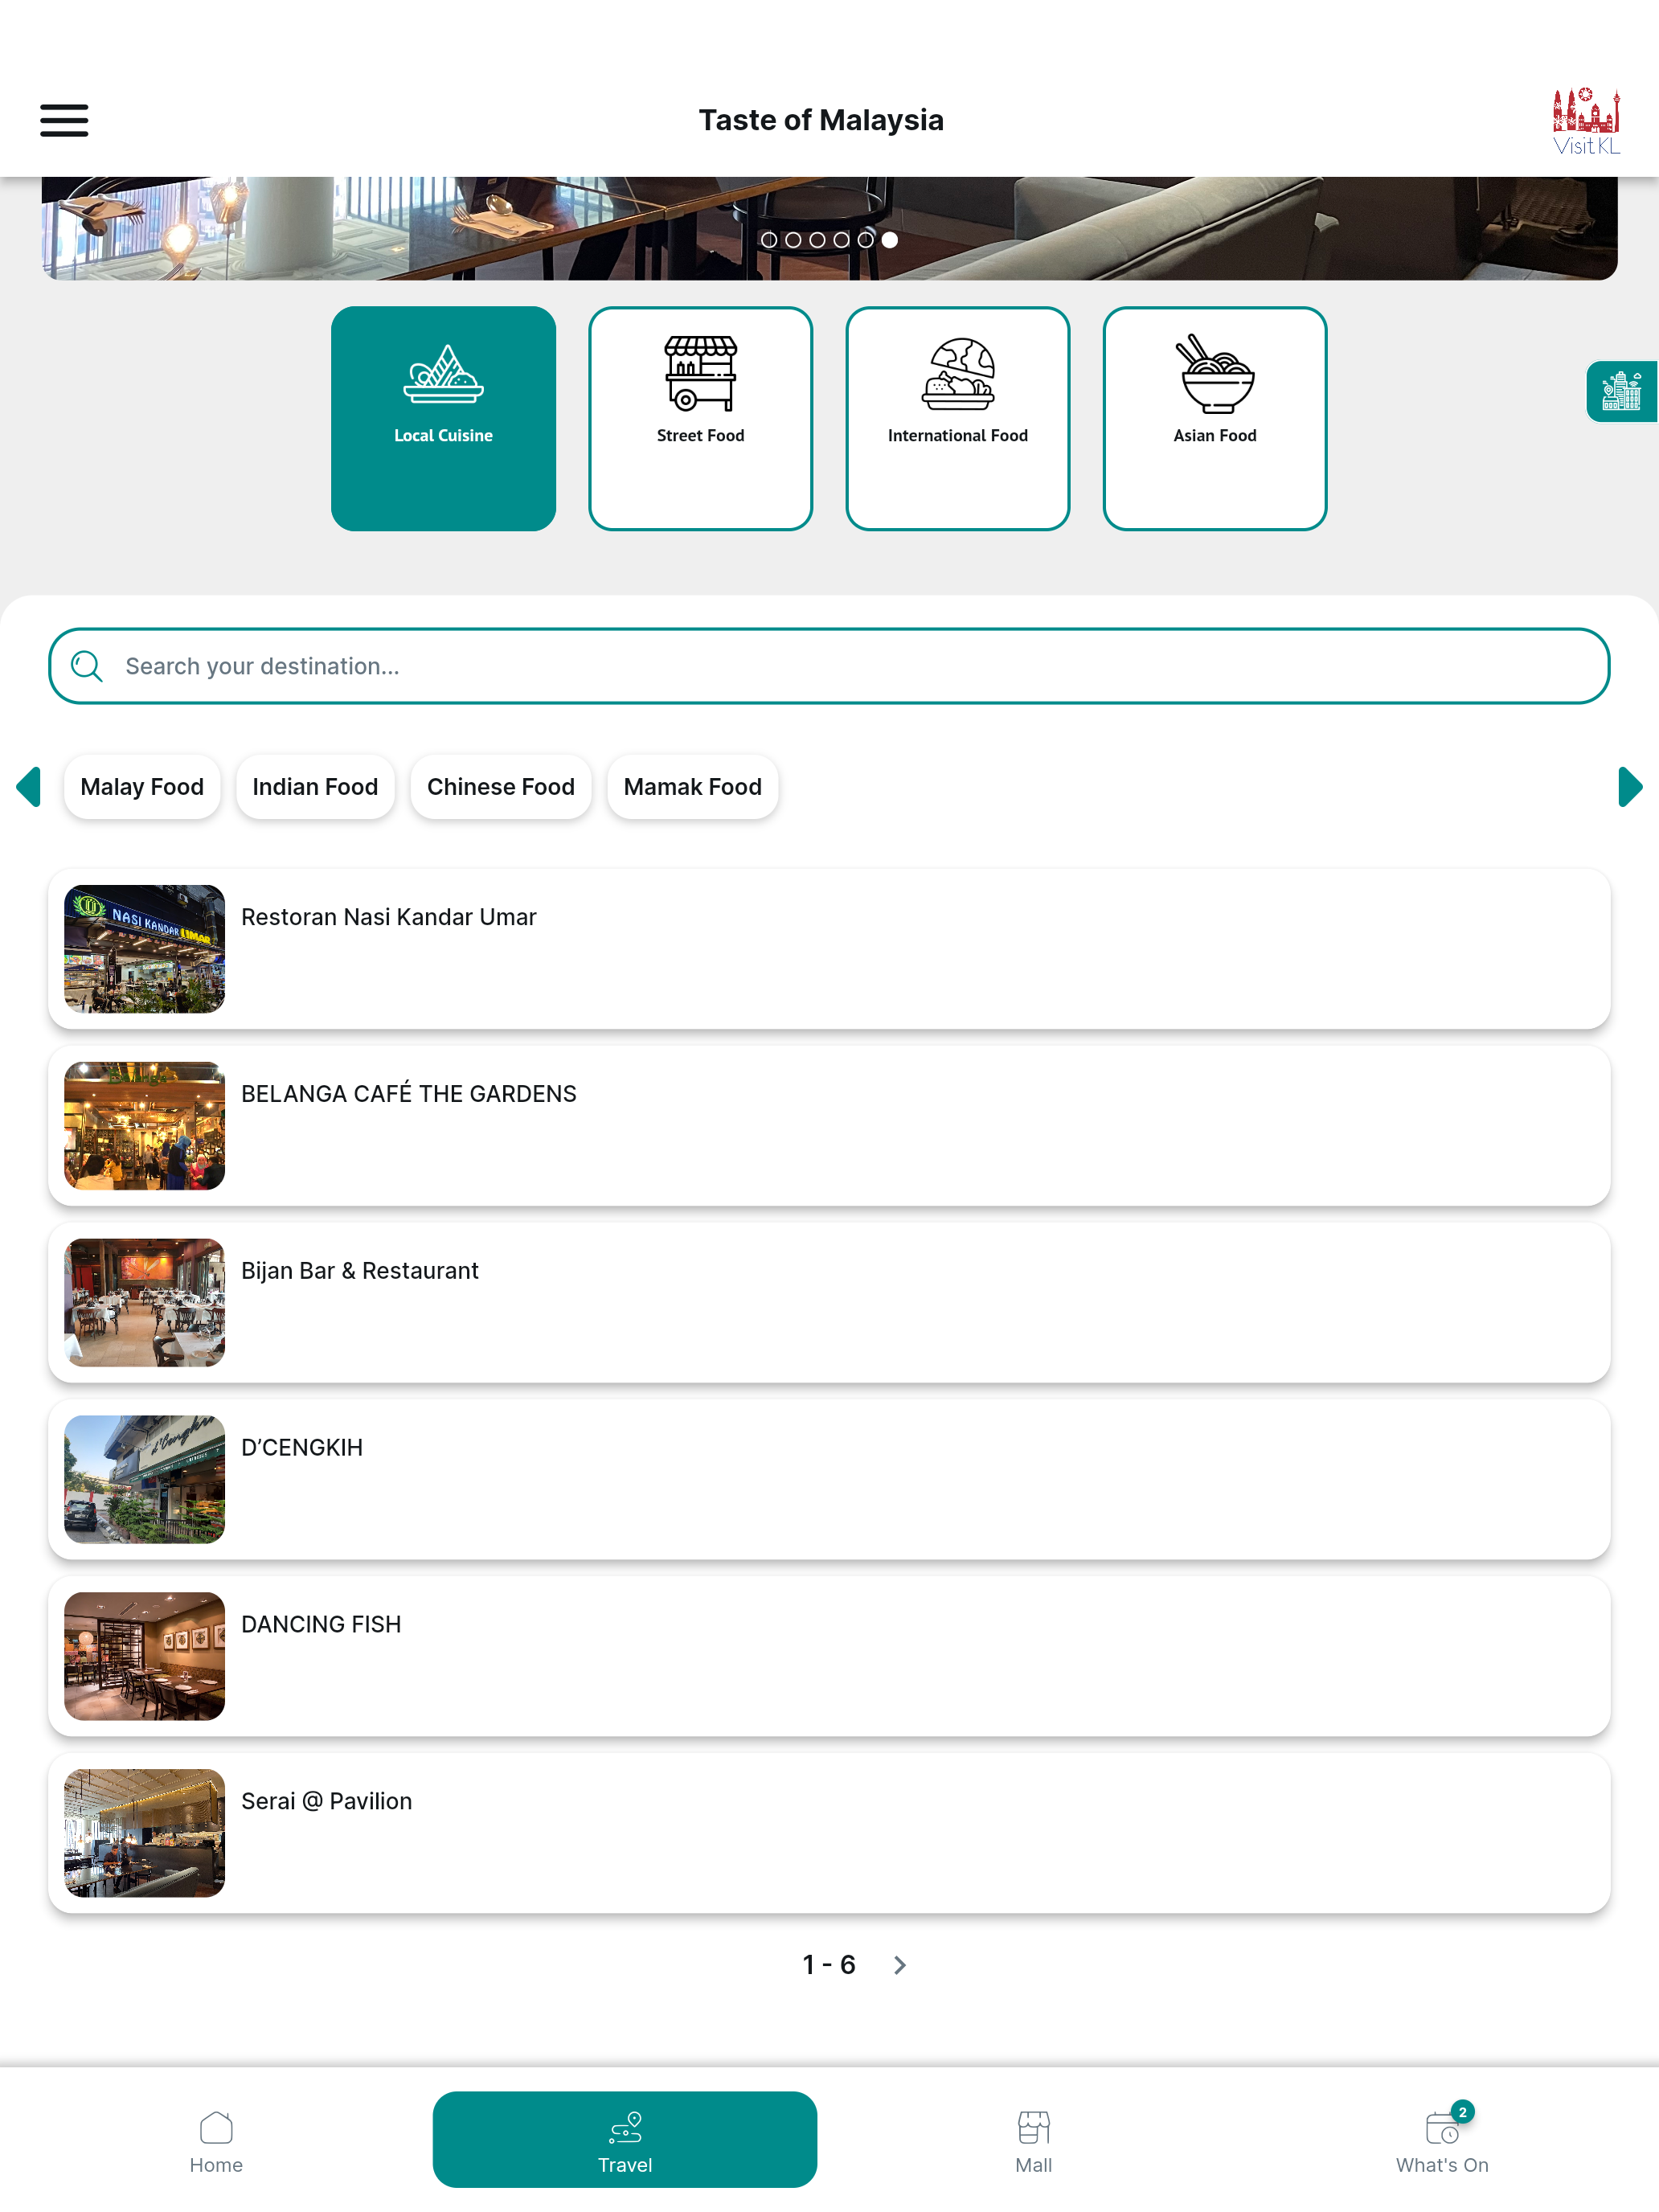1659x2212 pixels.
Task: Select fifth carousel dot
Action: click(x=865, y=240)
